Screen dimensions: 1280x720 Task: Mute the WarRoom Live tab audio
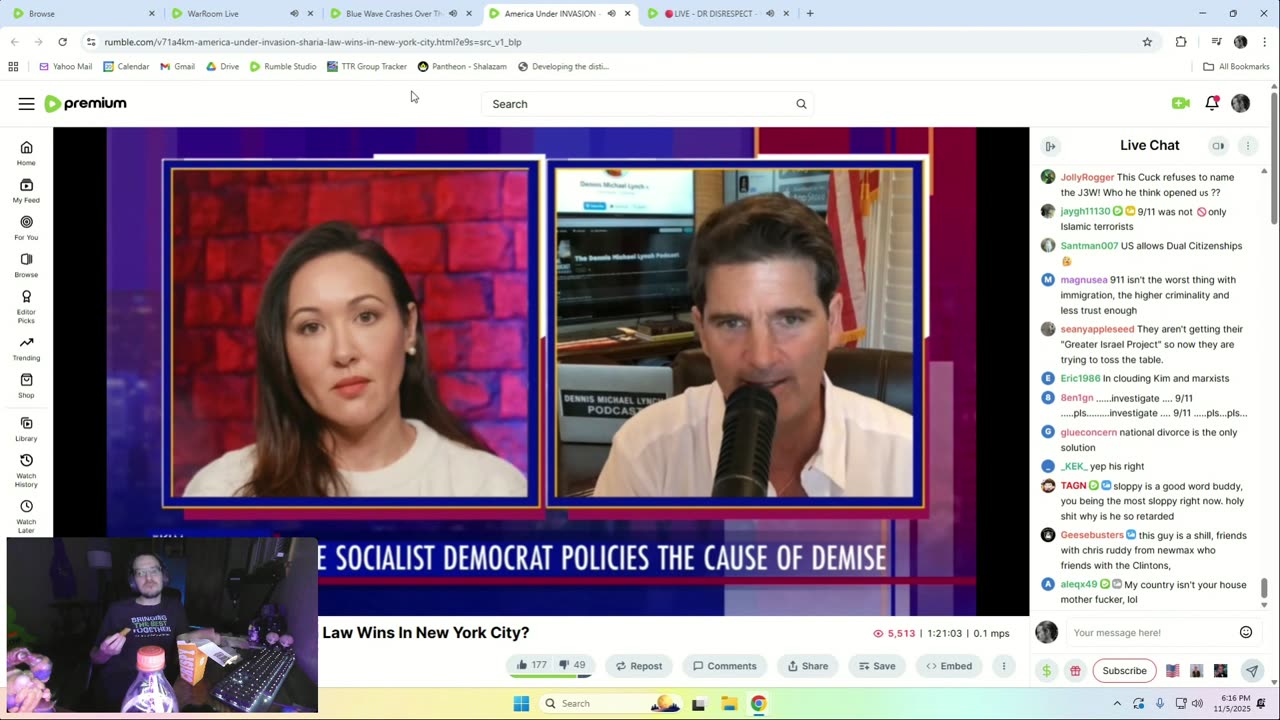pyautogui.click(x=294, y=14)
